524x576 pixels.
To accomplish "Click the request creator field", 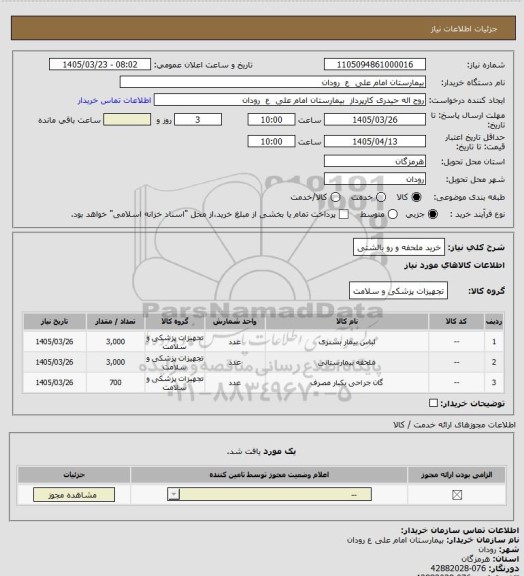I will tap(290, 100).
